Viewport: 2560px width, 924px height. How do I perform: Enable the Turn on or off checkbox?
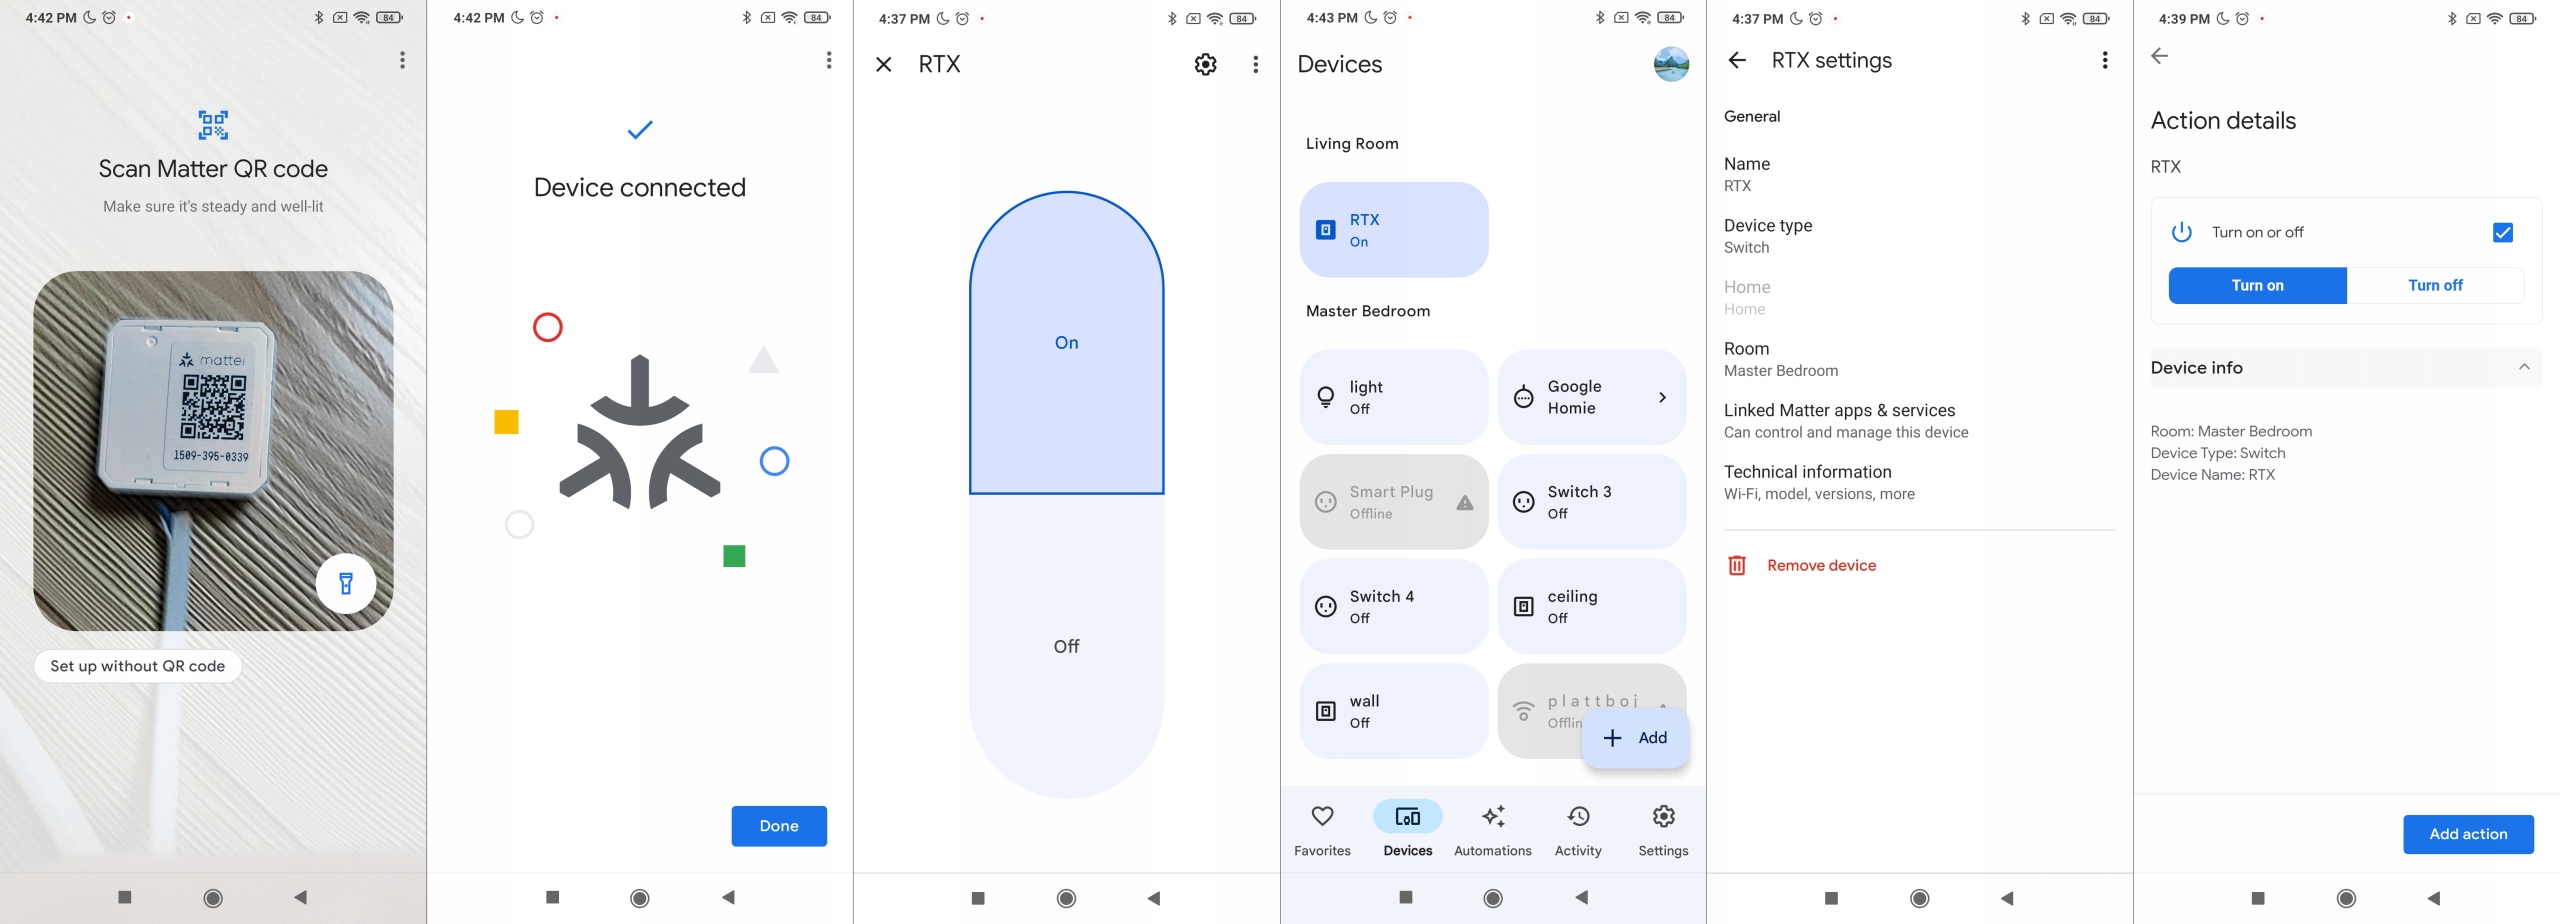click(x=2503, y=232)
